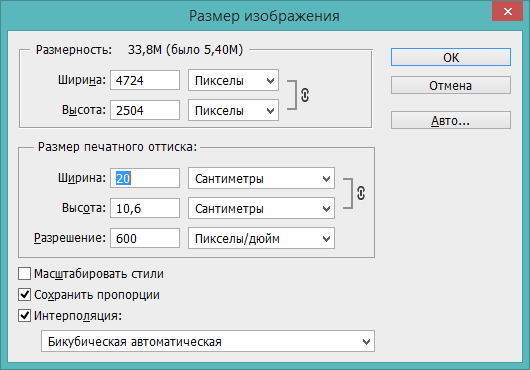Edit the pixel Высота field 2504

click(145, 110)
